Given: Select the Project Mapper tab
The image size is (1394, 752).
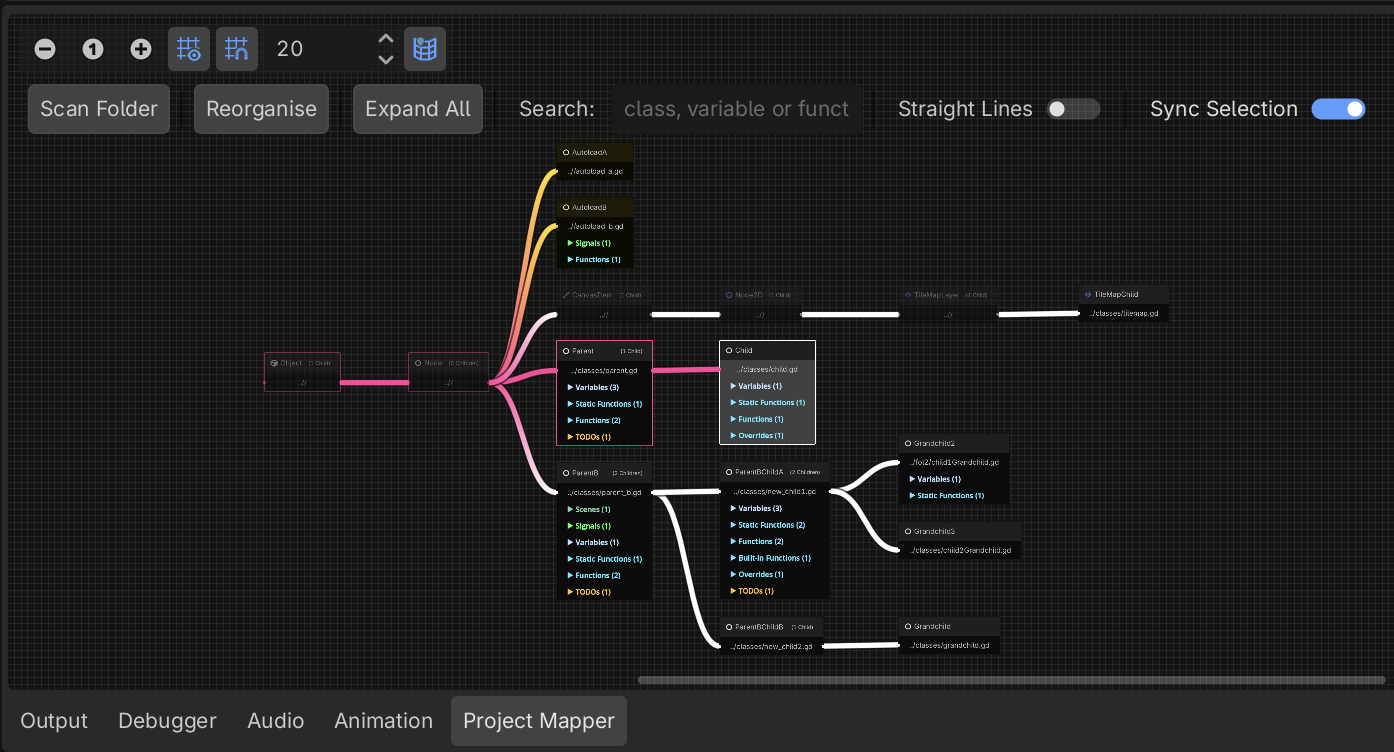Looking at the screenshot, I should click(x=539, y=721).
